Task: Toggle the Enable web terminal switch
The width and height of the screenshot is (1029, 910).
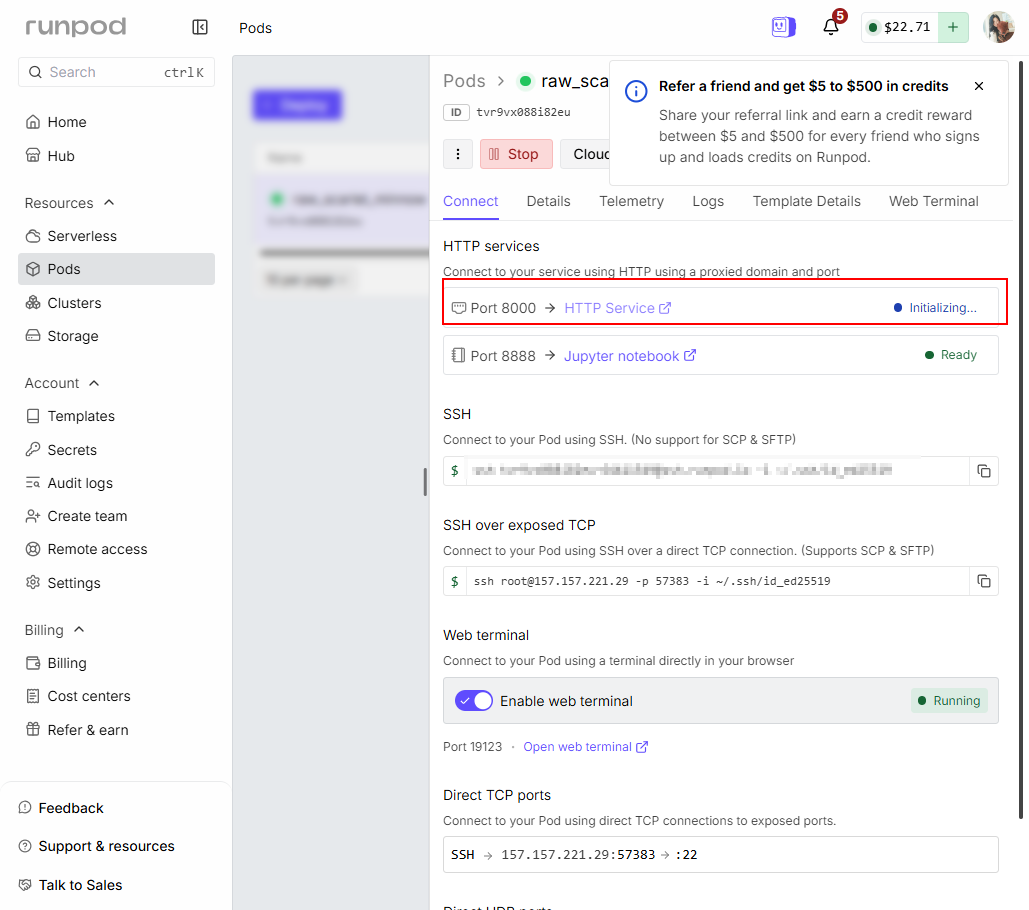Action: pos(473,701)
